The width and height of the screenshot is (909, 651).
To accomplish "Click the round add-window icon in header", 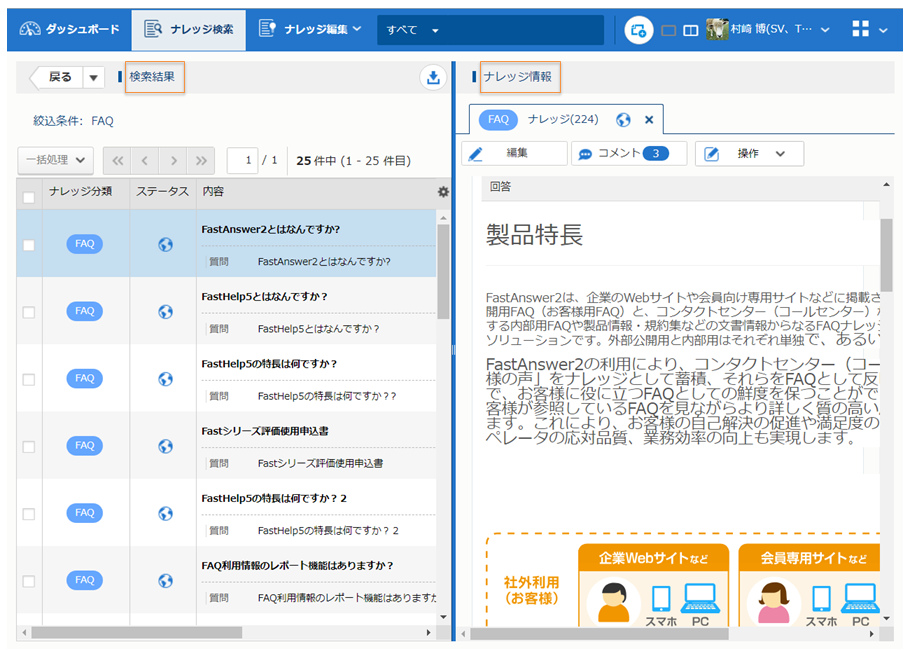I will click(x=638, y=30).
